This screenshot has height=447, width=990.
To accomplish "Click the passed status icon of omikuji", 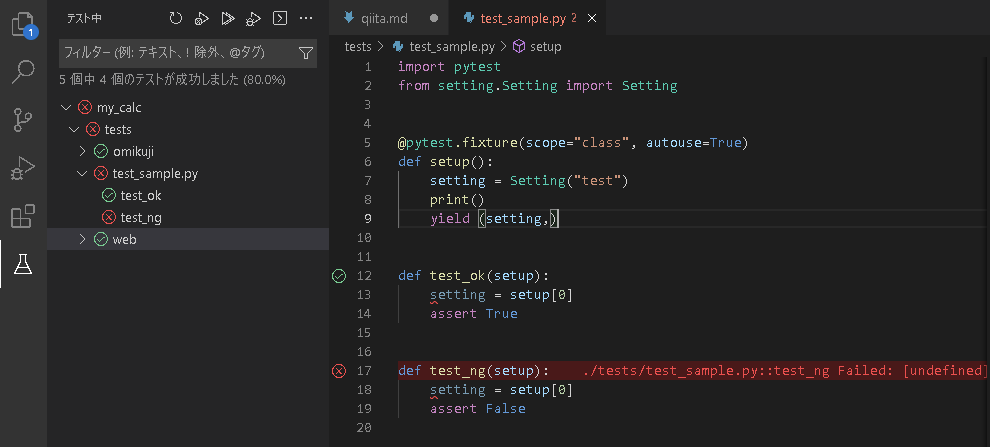I will coord(100,152).
